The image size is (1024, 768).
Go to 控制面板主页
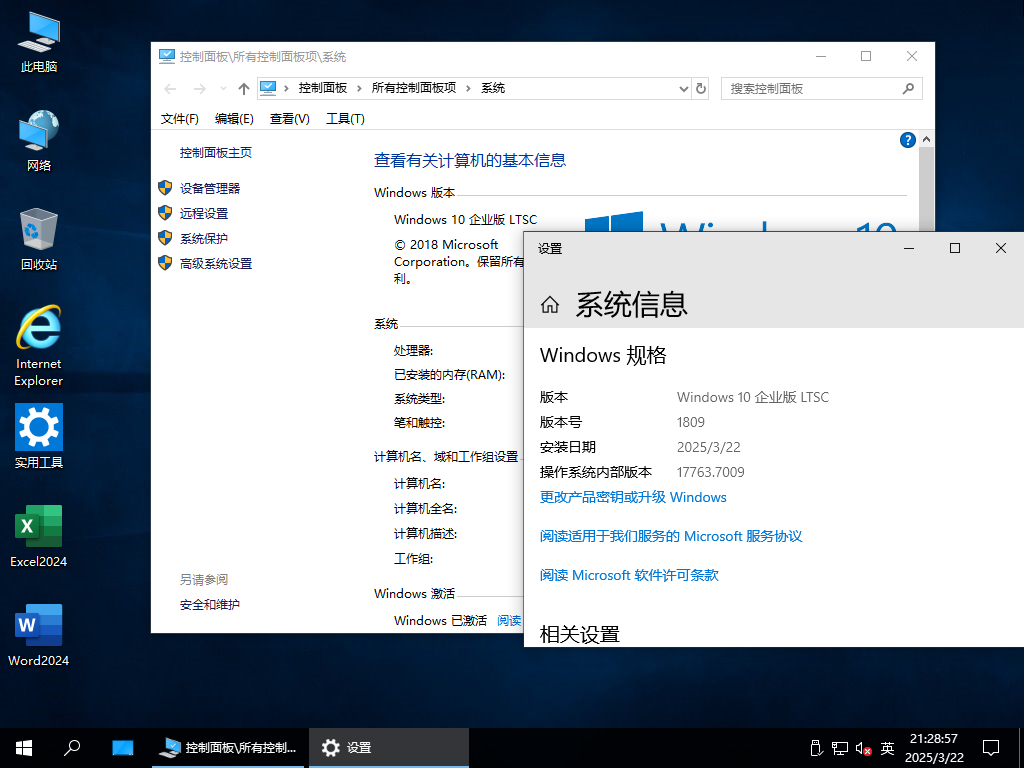[x=216, y=153]
